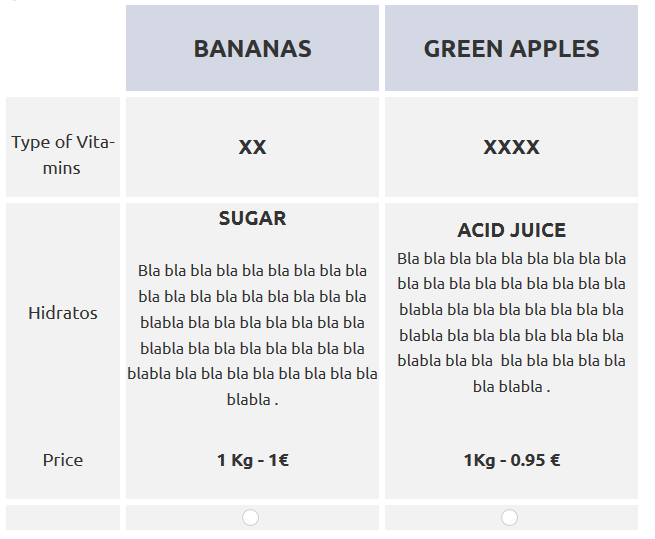Click the GREEN APPLES column header
This screenshot has height=539, width=655.
click(x=511, y=49)
